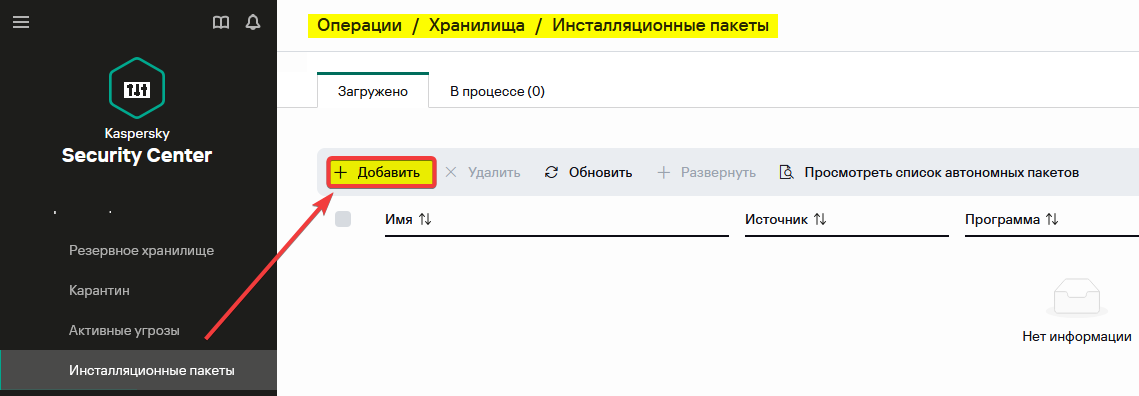Click the plus icon on Добавить

pos(340,173)
